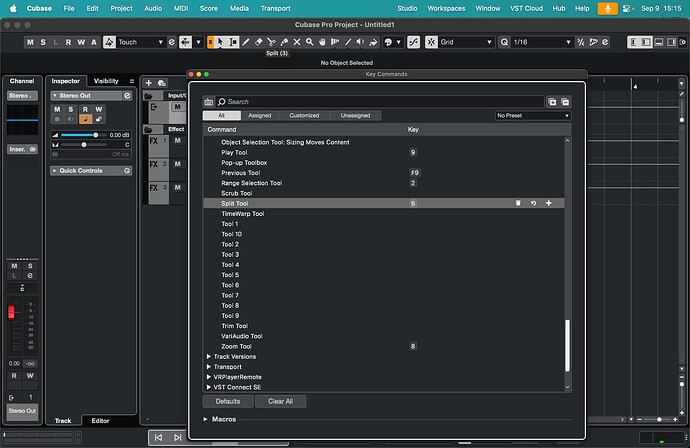Click the Inser. button in Channel panel
690x448 pixels.
pos(22,149)
